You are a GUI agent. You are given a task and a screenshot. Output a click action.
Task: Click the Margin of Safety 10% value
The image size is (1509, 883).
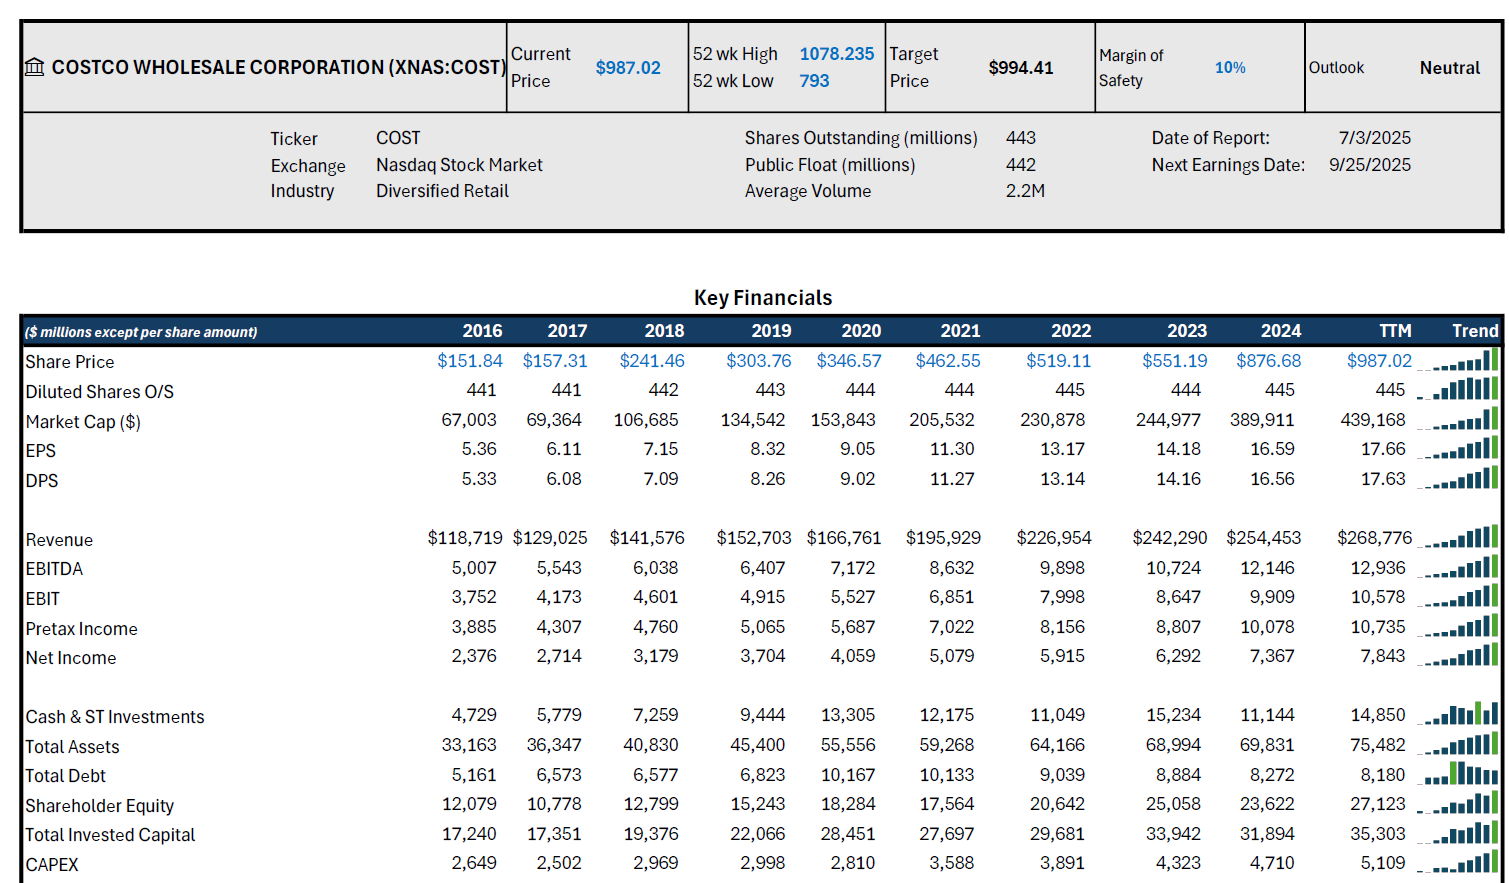coord(1230,68)
